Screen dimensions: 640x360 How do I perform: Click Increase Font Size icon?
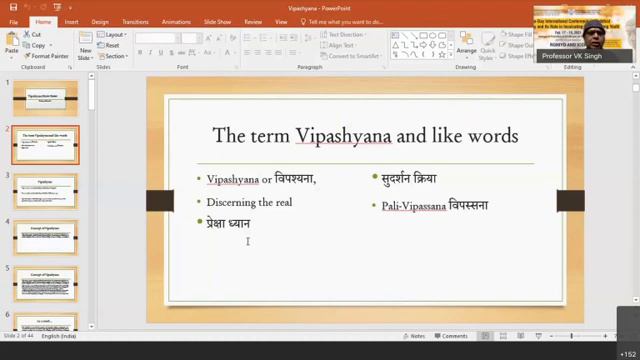(209, 38)
